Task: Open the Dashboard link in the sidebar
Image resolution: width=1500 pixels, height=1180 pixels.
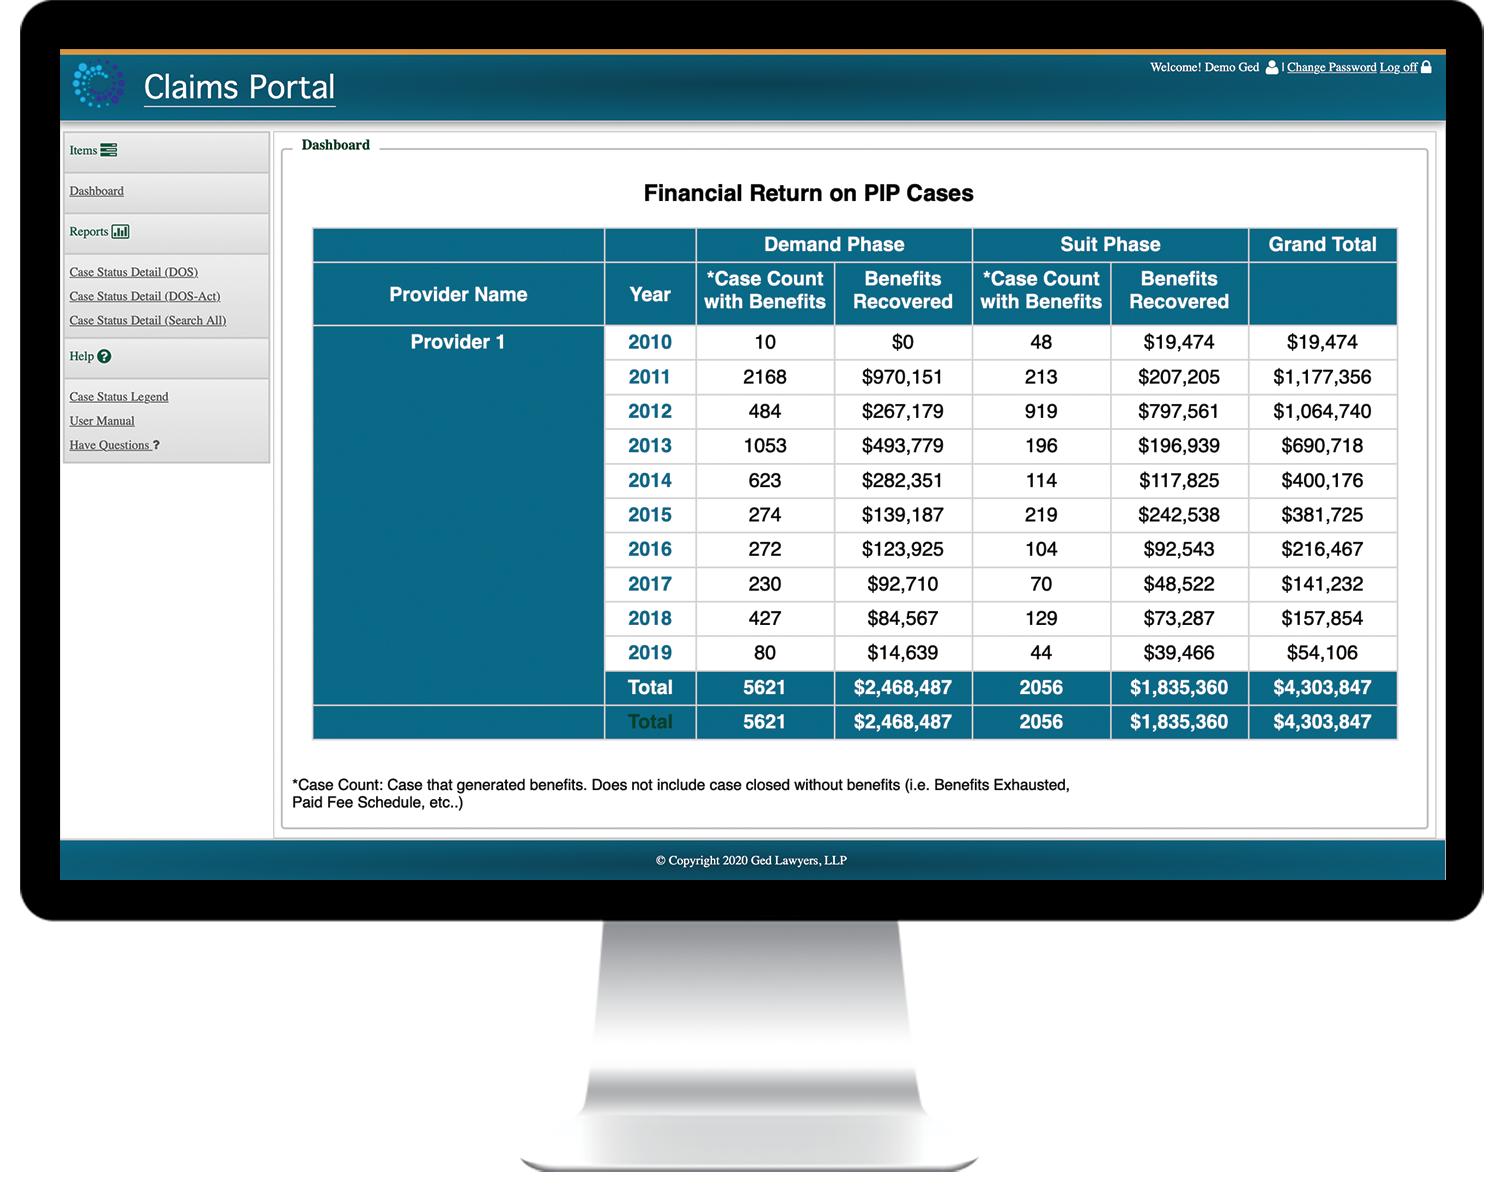Action: [x=96, y=191]
